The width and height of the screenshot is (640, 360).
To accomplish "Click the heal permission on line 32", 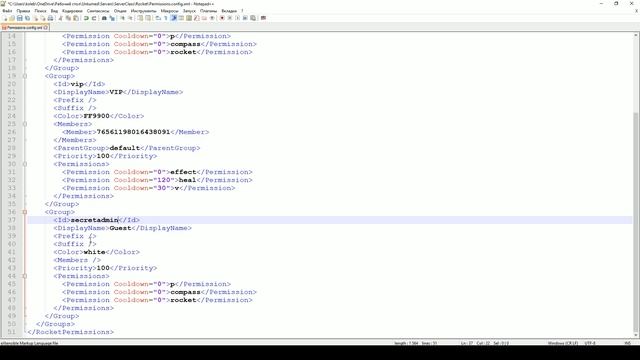I will coord(187,180).
